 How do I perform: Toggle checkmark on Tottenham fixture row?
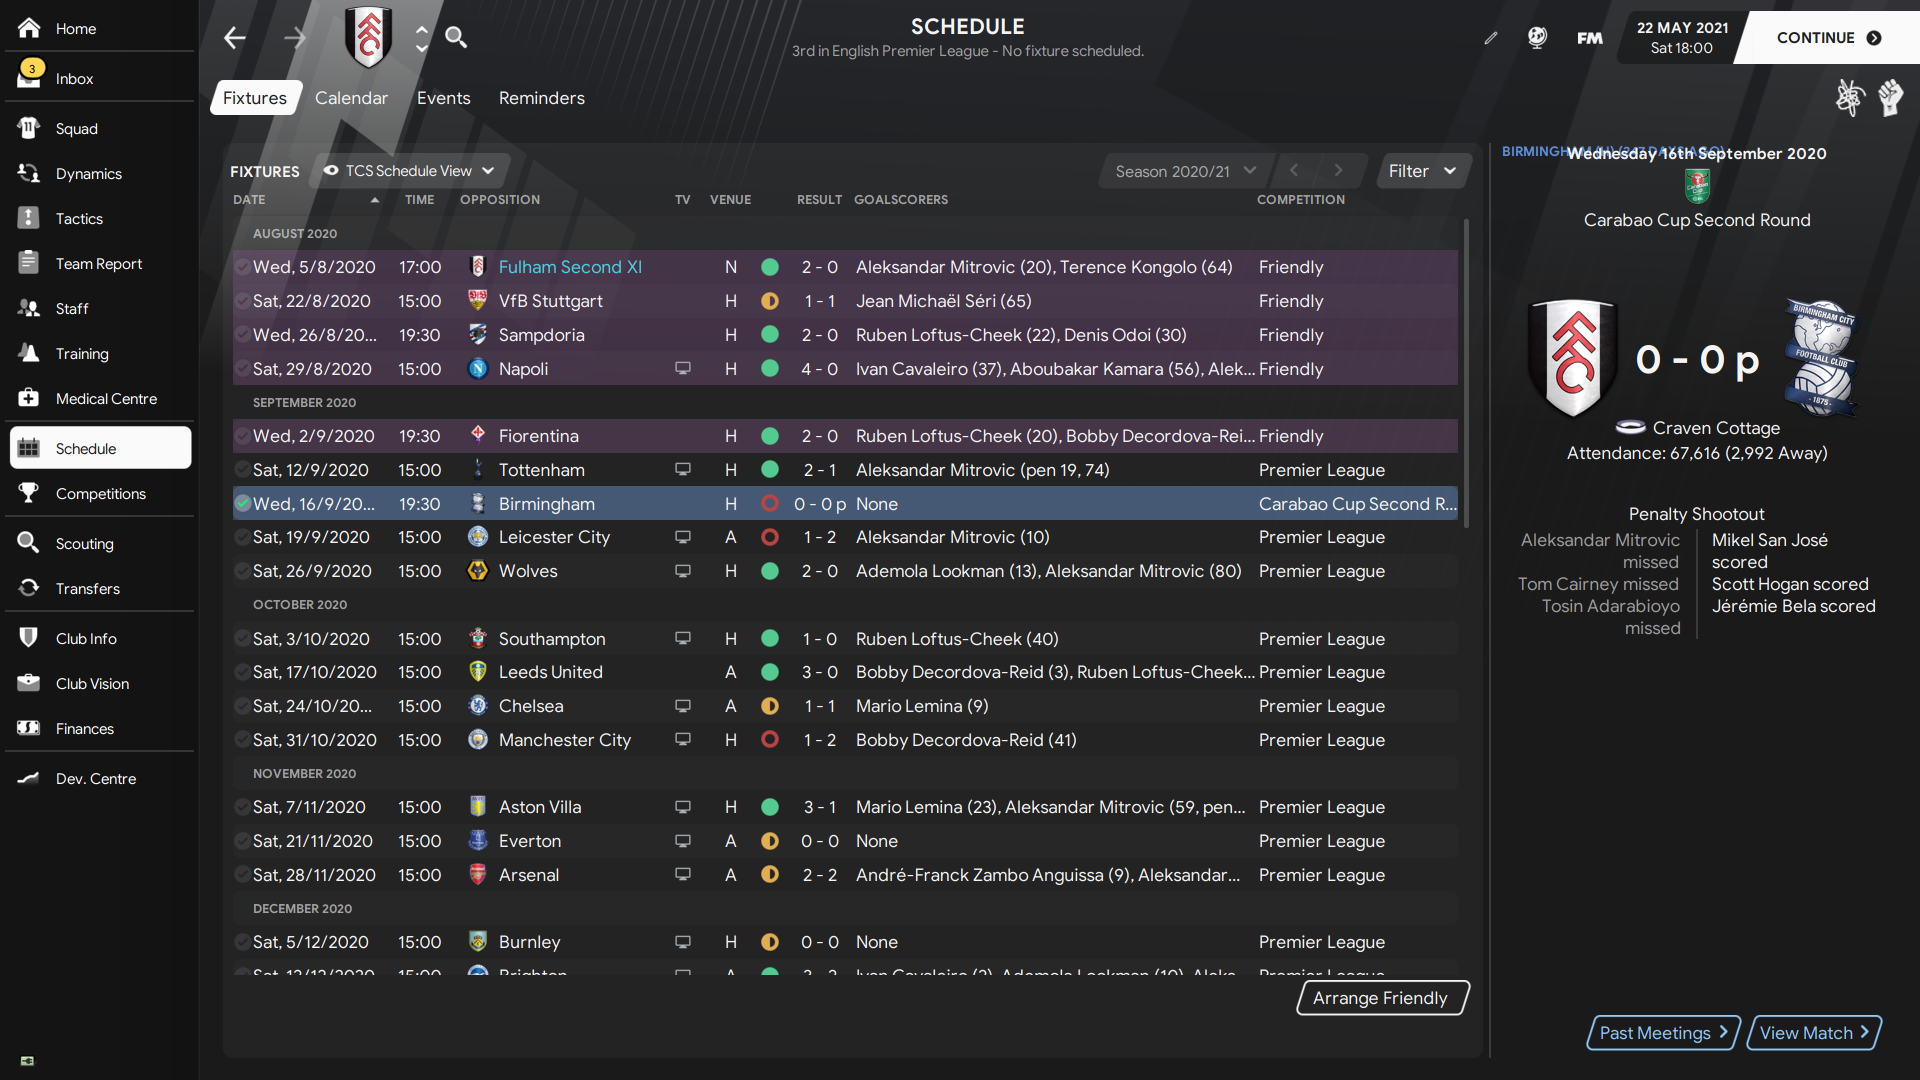click(x=242, y=470)
